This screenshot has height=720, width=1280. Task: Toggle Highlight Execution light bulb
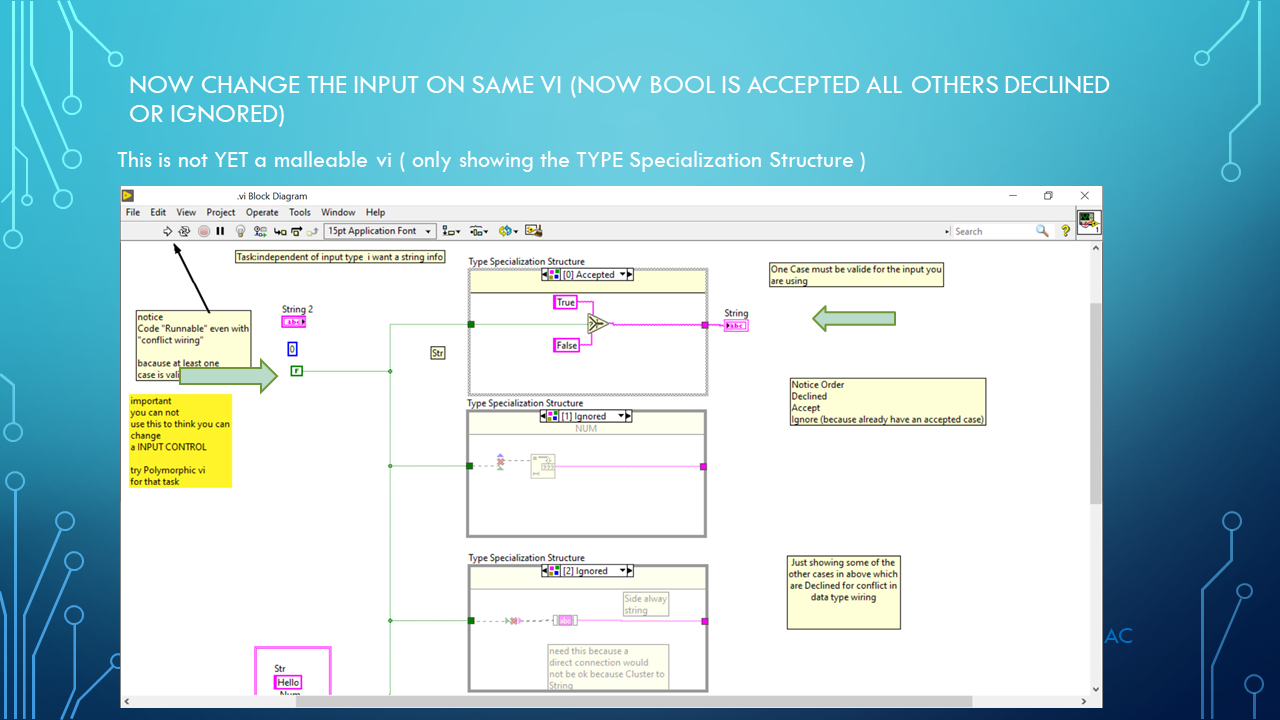coord(240,231)
